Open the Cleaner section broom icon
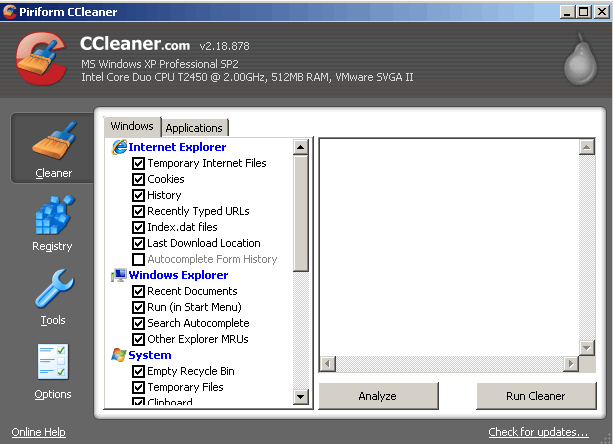 [54, 140]
